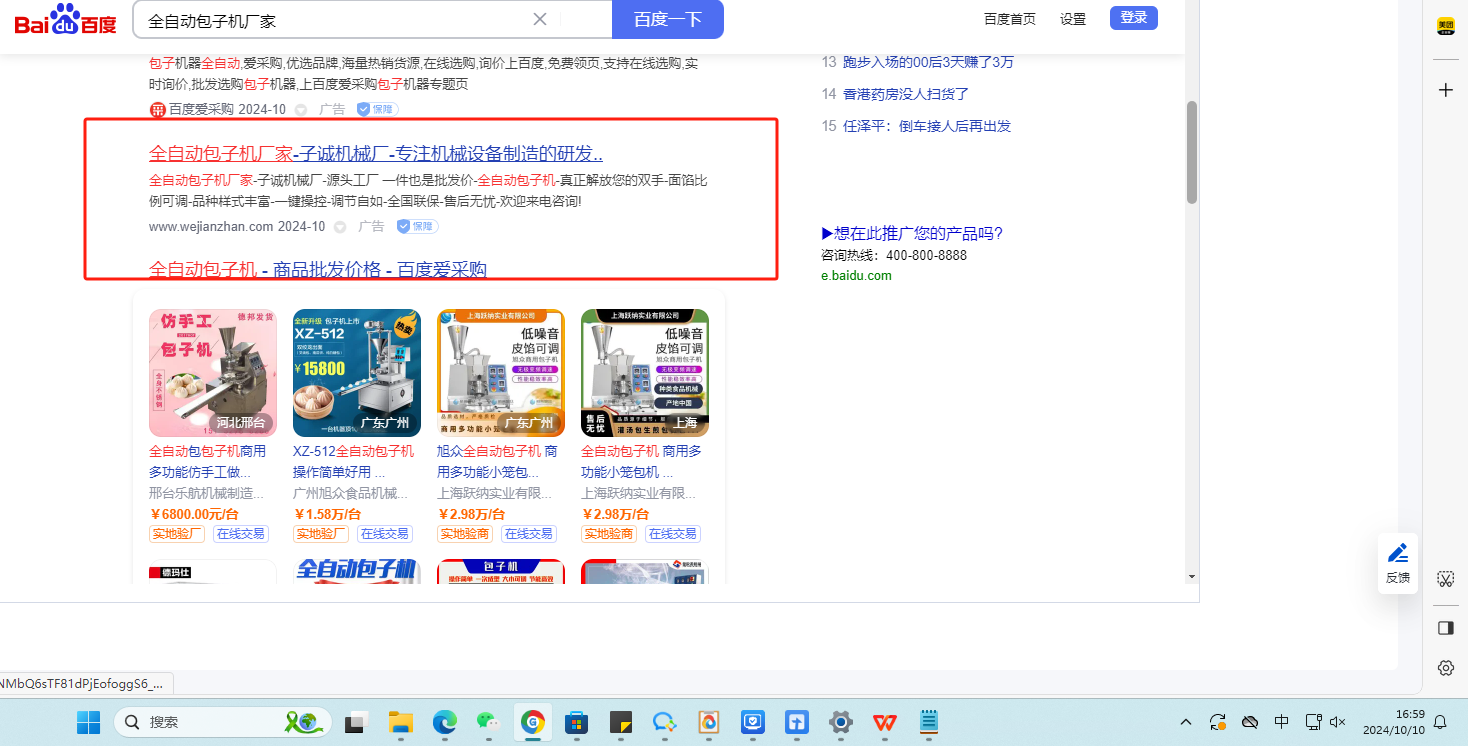Image resolution: width=1468 pixels, height=746 pixels.
Task: Click seller 广州旭众食品机械
Action: point(351,493)
